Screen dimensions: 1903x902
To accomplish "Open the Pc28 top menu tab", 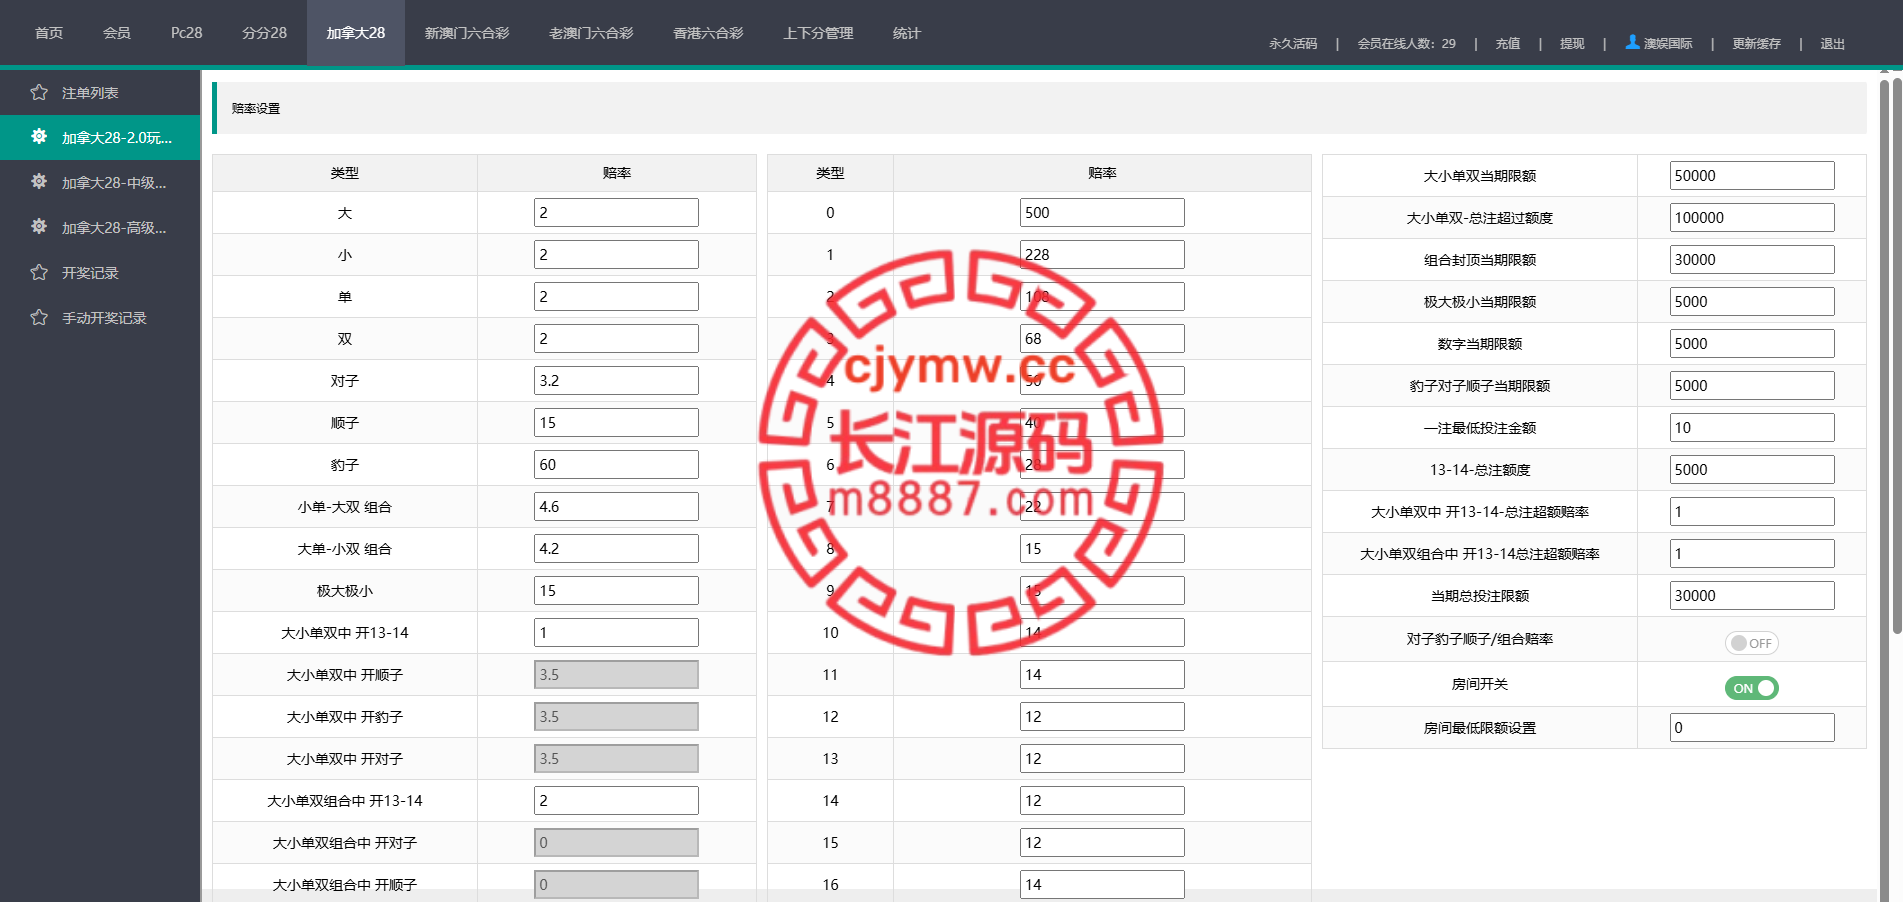I will point(186,33).
